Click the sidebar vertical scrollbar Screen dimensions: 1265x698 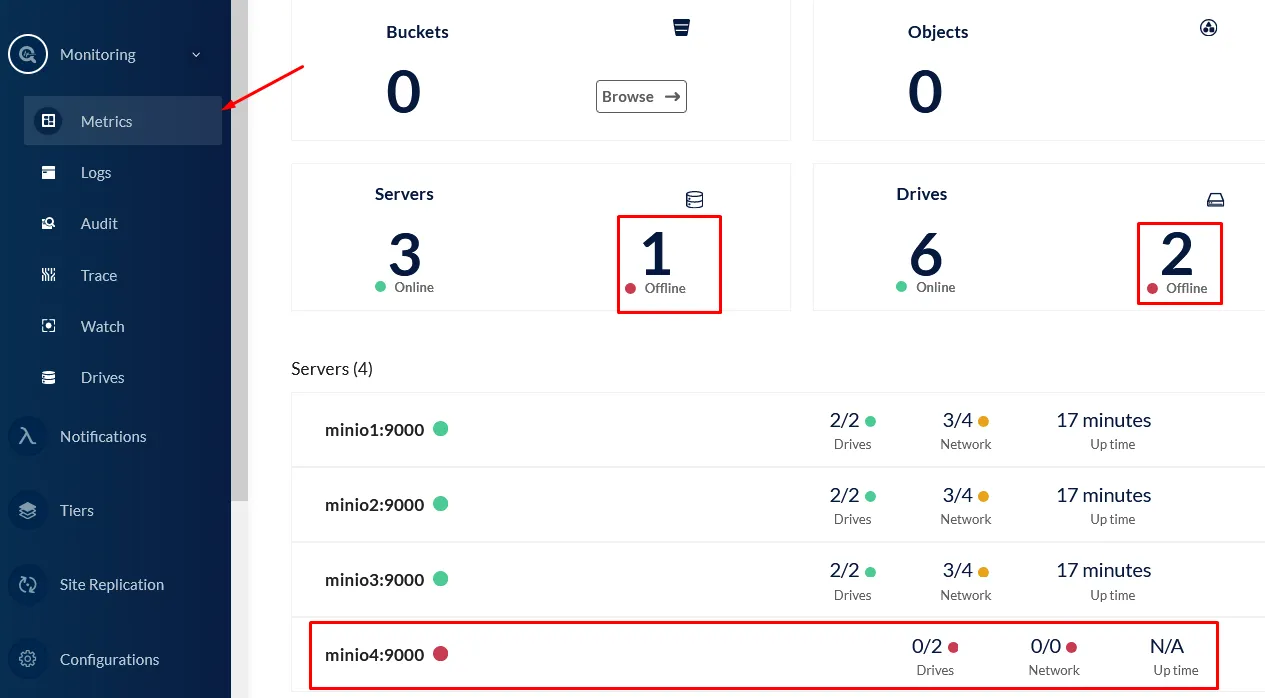pos(240,250)
